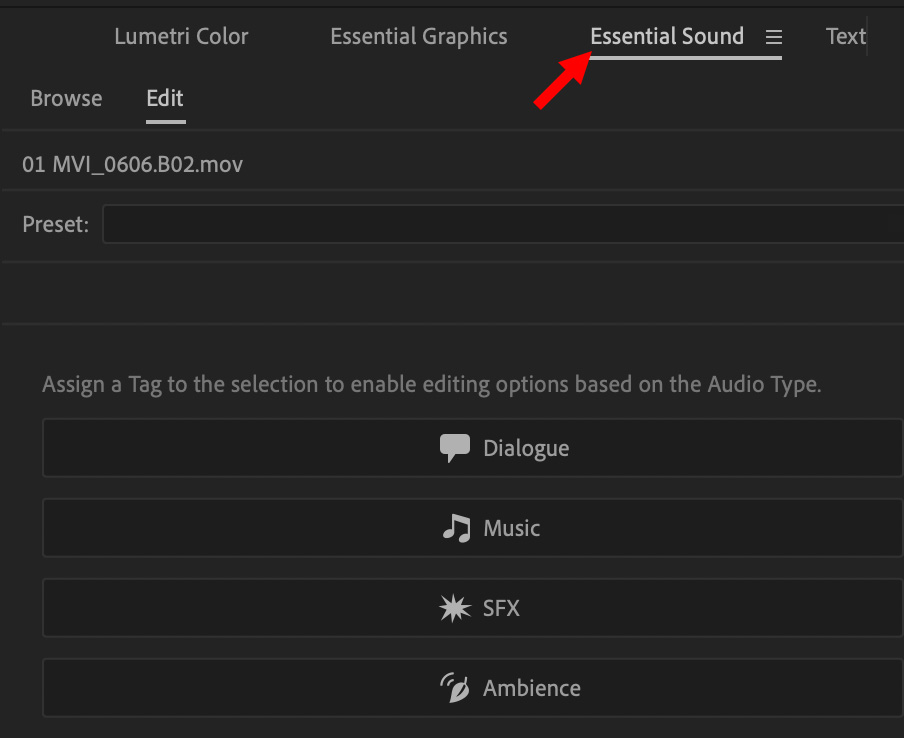Click the Ambience leaf icon
904x738 pixels.
click(455, 688)
